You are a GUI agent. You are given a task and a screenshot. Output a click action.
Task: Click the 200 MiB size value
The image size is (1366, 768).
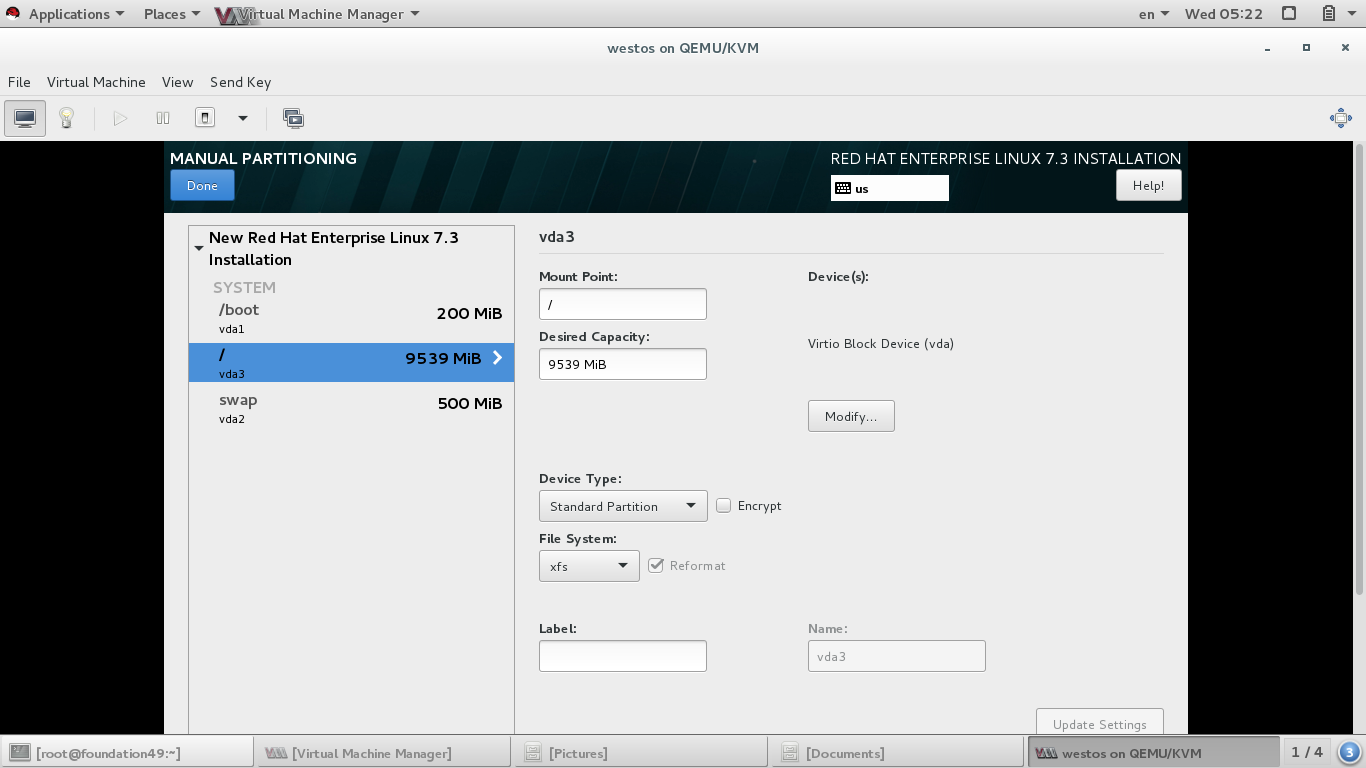click(x=469, y=313)
